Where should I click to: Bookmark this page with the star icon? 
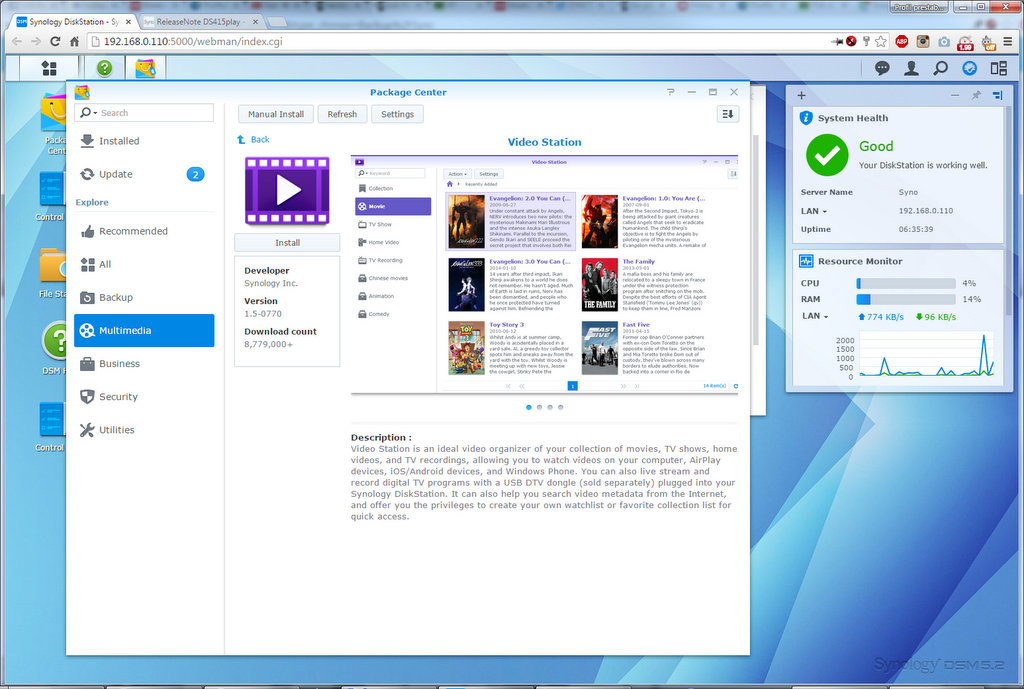[x=880, y=41]
